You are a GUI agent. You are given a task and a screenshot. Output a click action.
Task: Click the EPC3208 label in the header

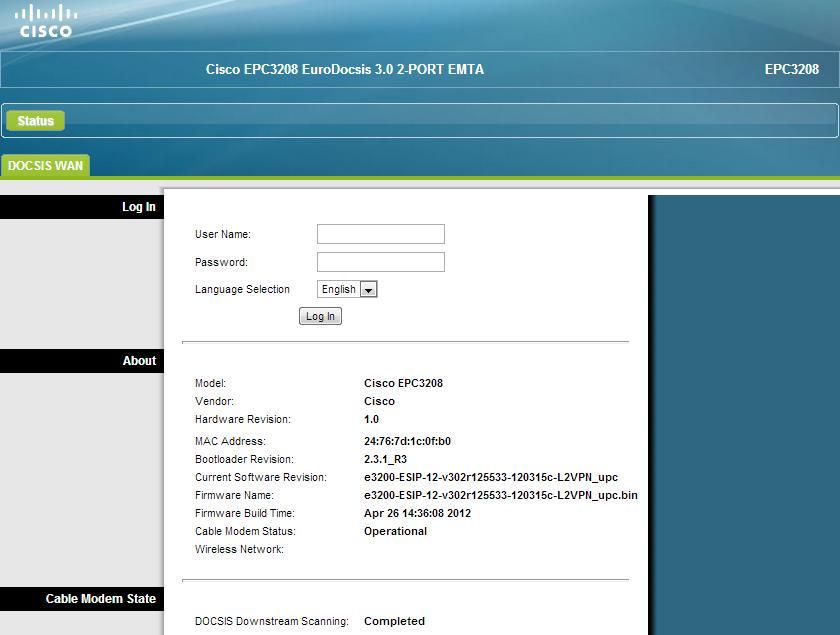coord(792,69)
